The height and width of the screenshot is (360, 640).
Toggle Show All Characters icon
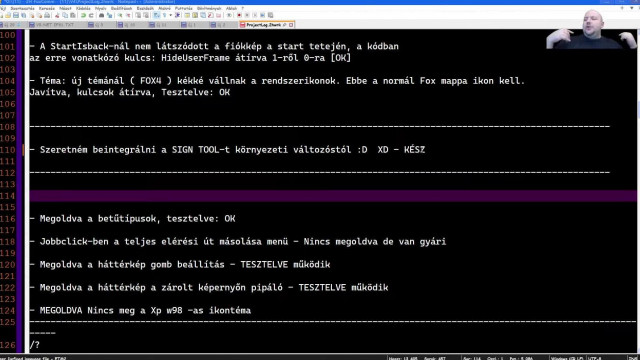[x=164, y=16]
